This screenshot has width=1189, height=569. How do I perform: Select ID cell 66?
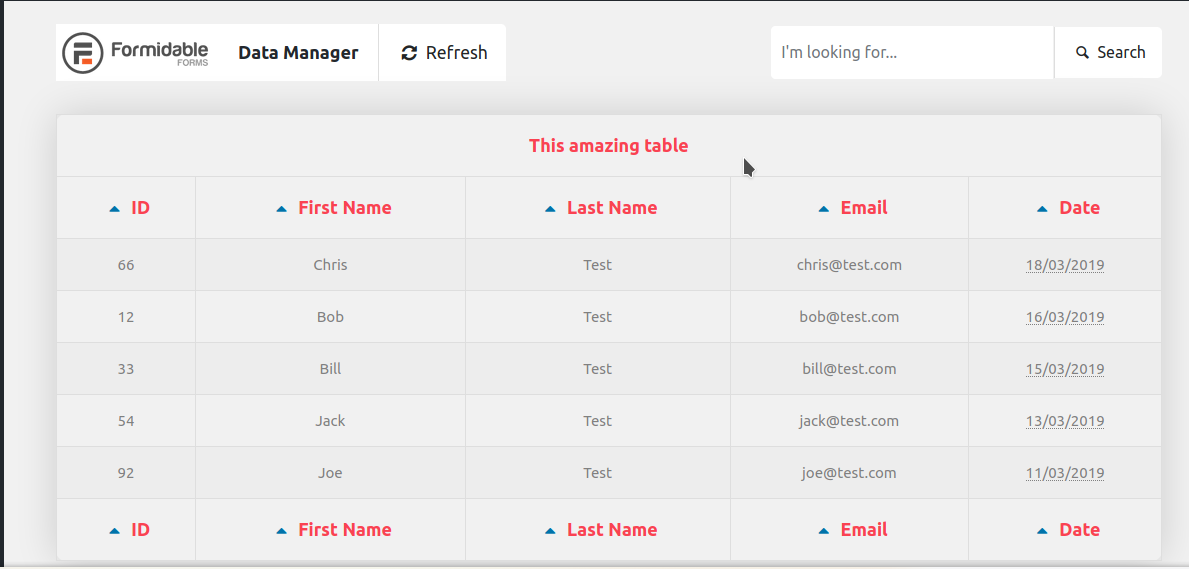126,265
